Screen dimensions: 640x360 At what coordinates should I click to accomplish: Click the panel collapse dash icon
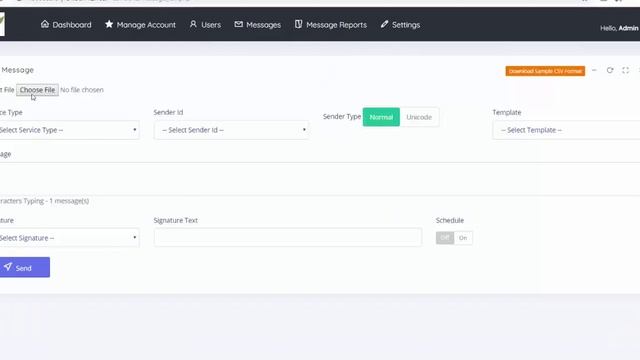click(594, 70)
